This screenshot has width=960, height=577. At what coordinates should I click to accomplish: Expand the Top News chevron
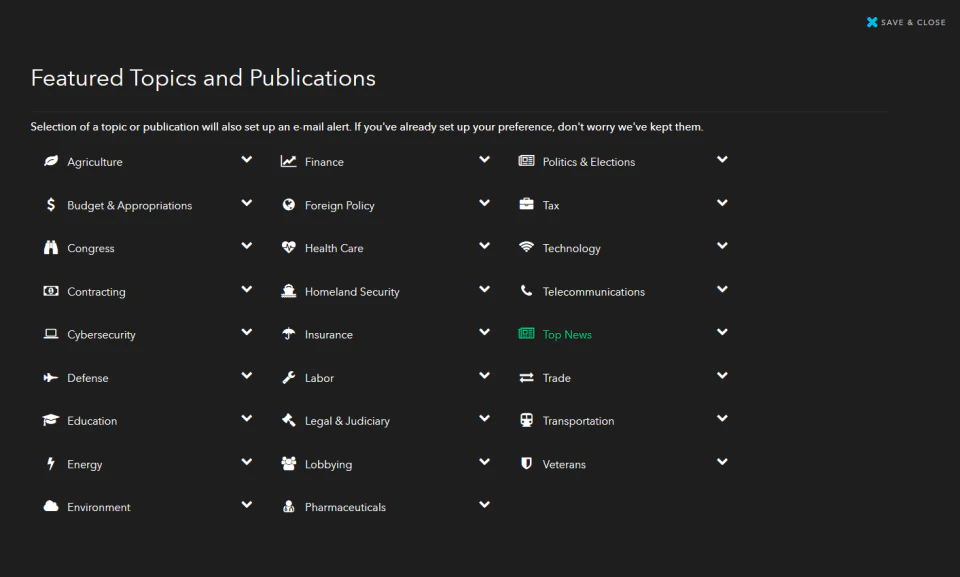(x=722, y=332)
